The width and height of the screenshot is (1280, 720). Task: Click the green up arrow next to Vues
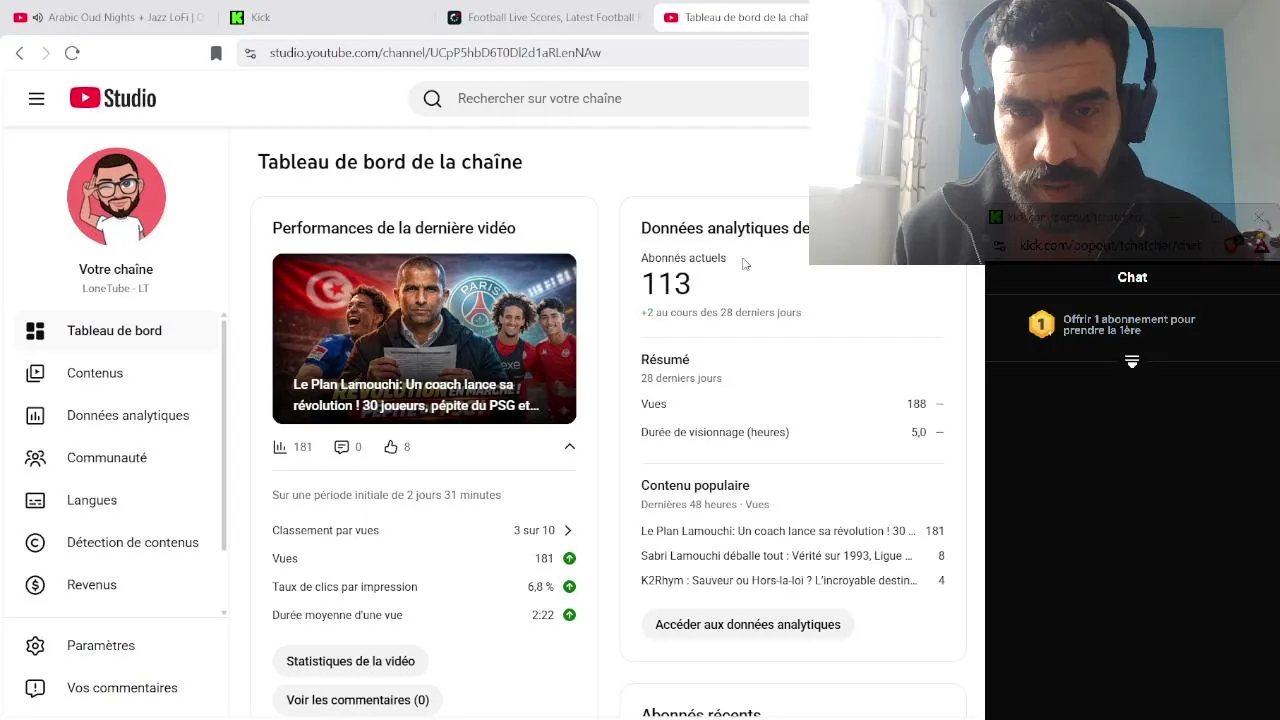pyautogui.click(x=569, y=559)
